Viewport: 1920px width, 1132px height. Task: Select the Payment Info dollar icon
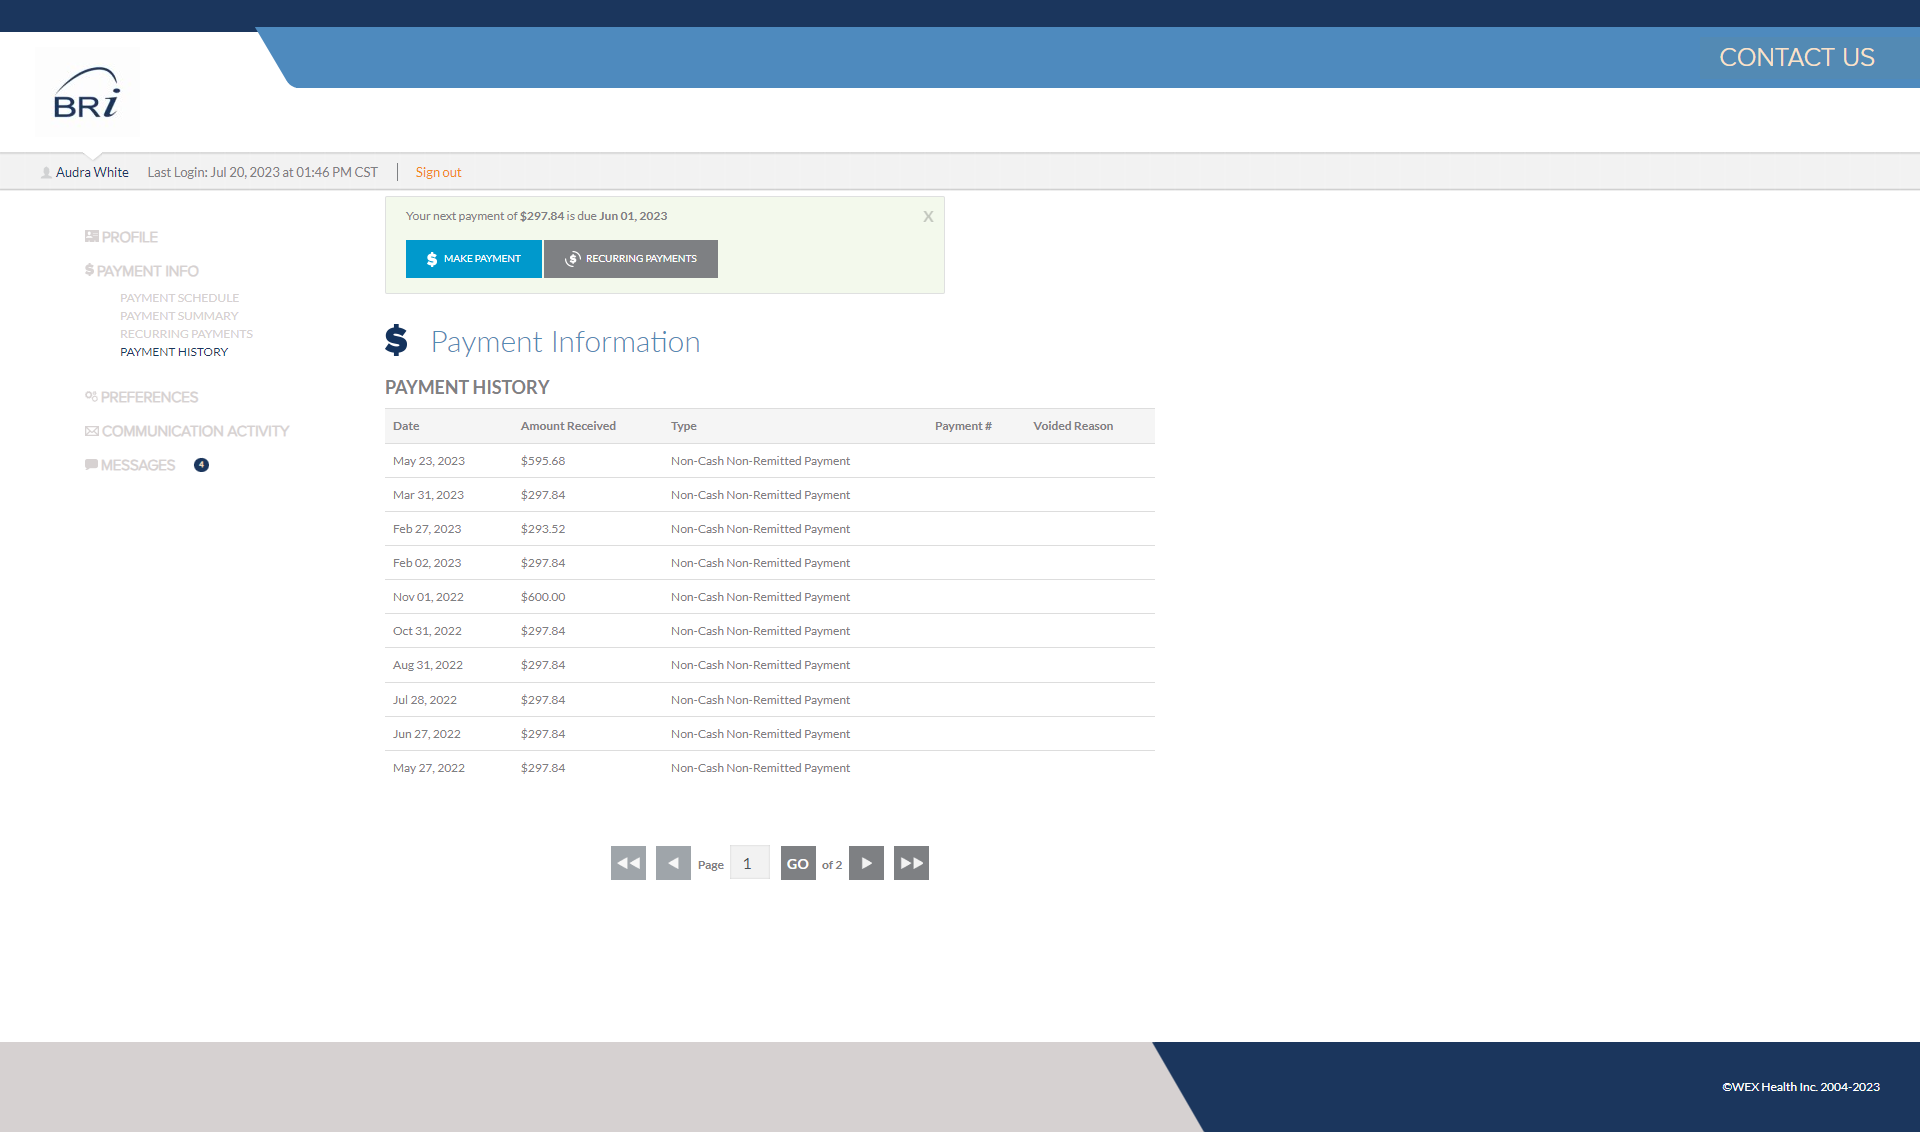(89, 270)
